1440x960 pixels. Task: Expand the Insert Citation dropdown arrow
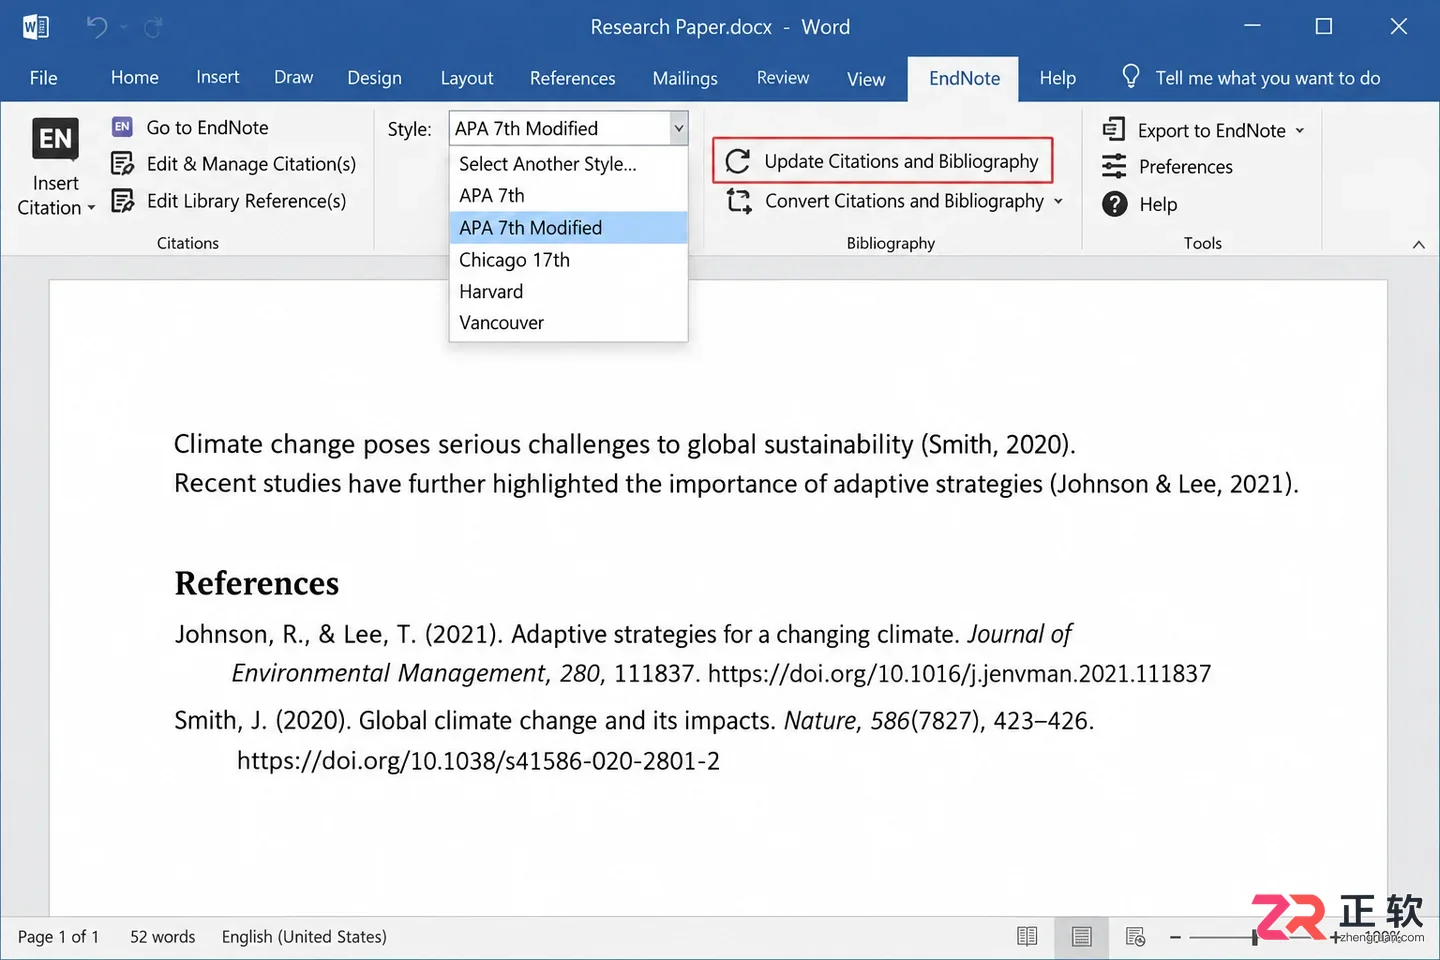(91, 208)
